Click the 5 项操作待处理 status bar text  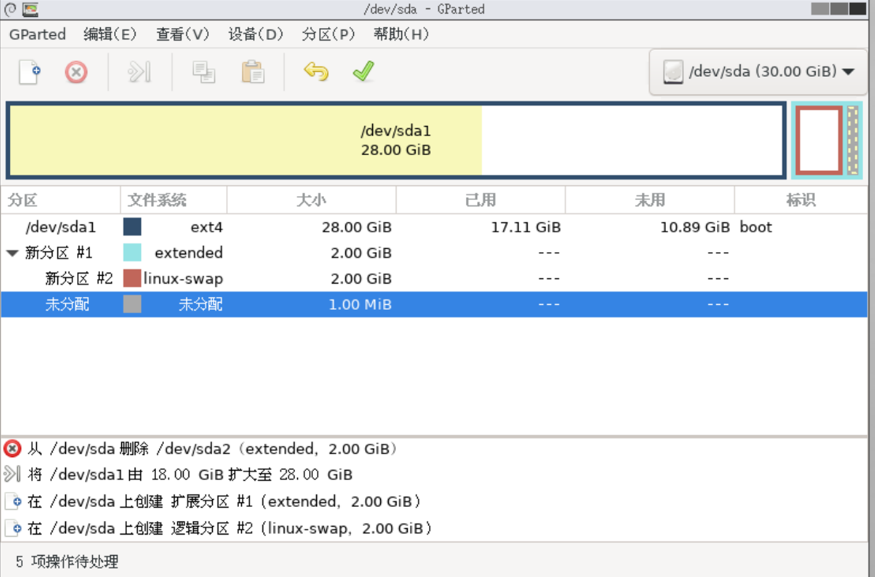click(x=67, y=561)
